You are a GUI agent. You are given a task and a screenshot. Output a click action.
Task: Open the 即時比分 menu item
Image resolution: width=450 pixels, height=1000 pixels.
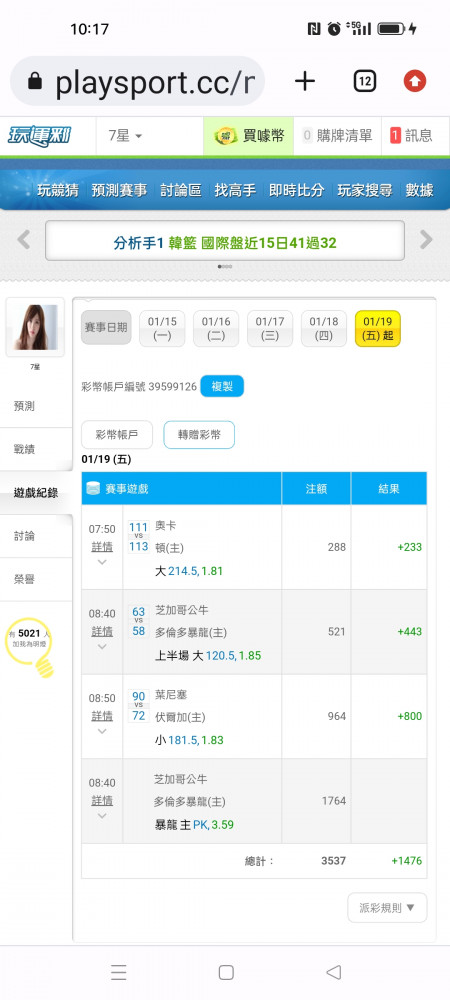click(x=296, y=190)
